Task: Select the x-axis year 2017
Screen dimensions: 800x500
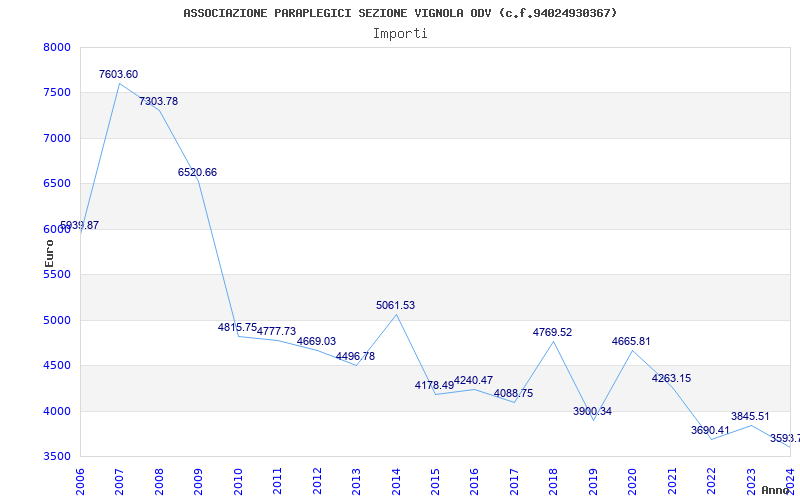Action: coord(514,482)
